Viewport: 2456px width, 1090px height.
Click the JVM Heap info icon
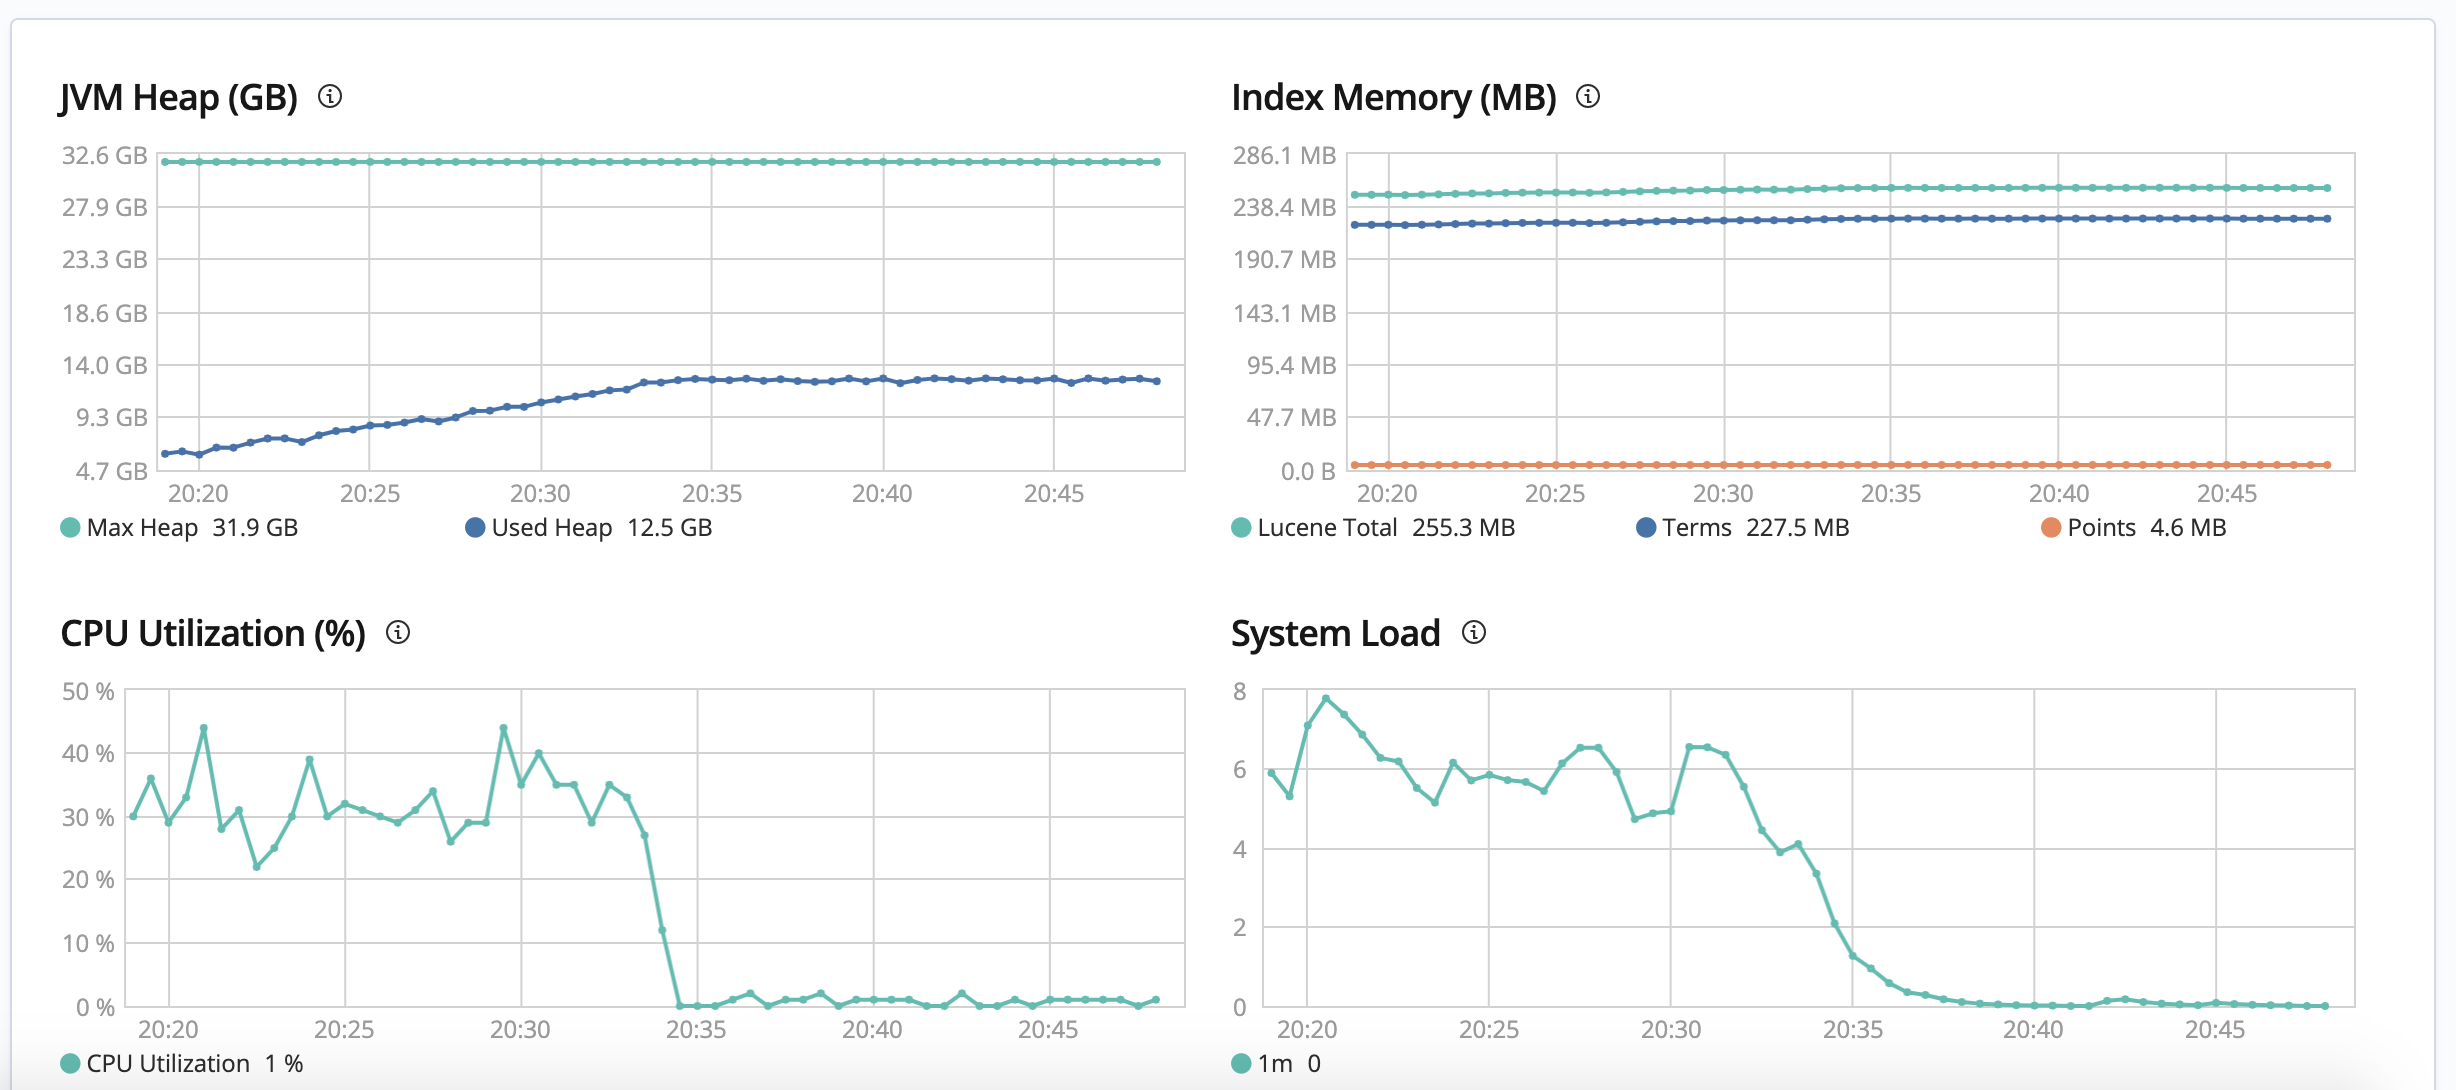click(x=330, y=97)
